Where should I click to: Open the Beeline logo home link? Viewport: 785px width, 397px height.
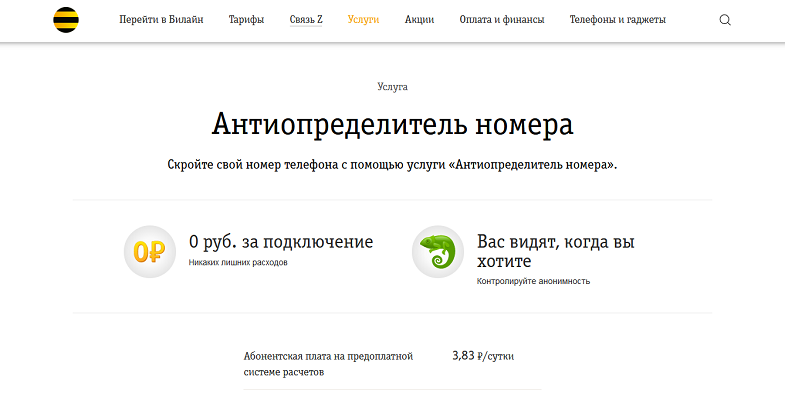pos(66,20)
